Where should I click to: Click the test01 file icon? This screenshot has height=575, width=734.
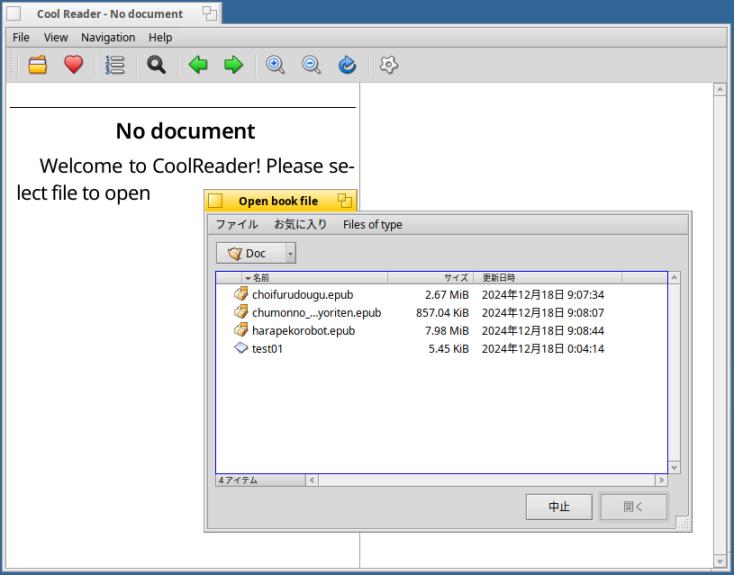[x=241, y=348]
